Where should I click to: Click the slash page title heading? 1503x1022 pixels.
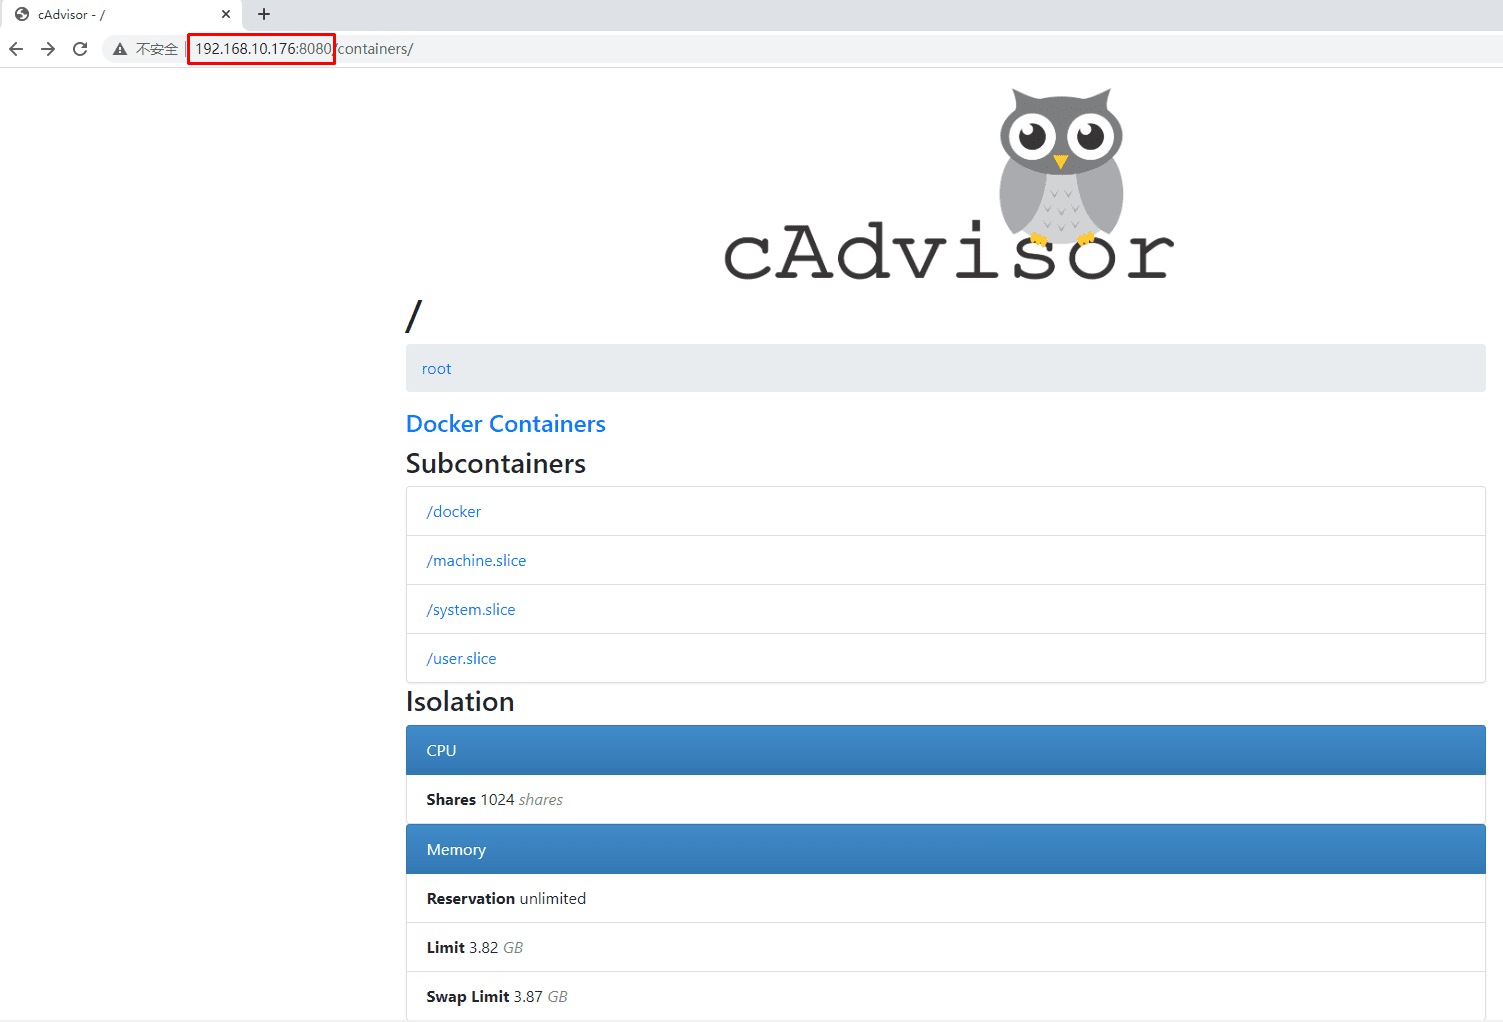(414, 316)
